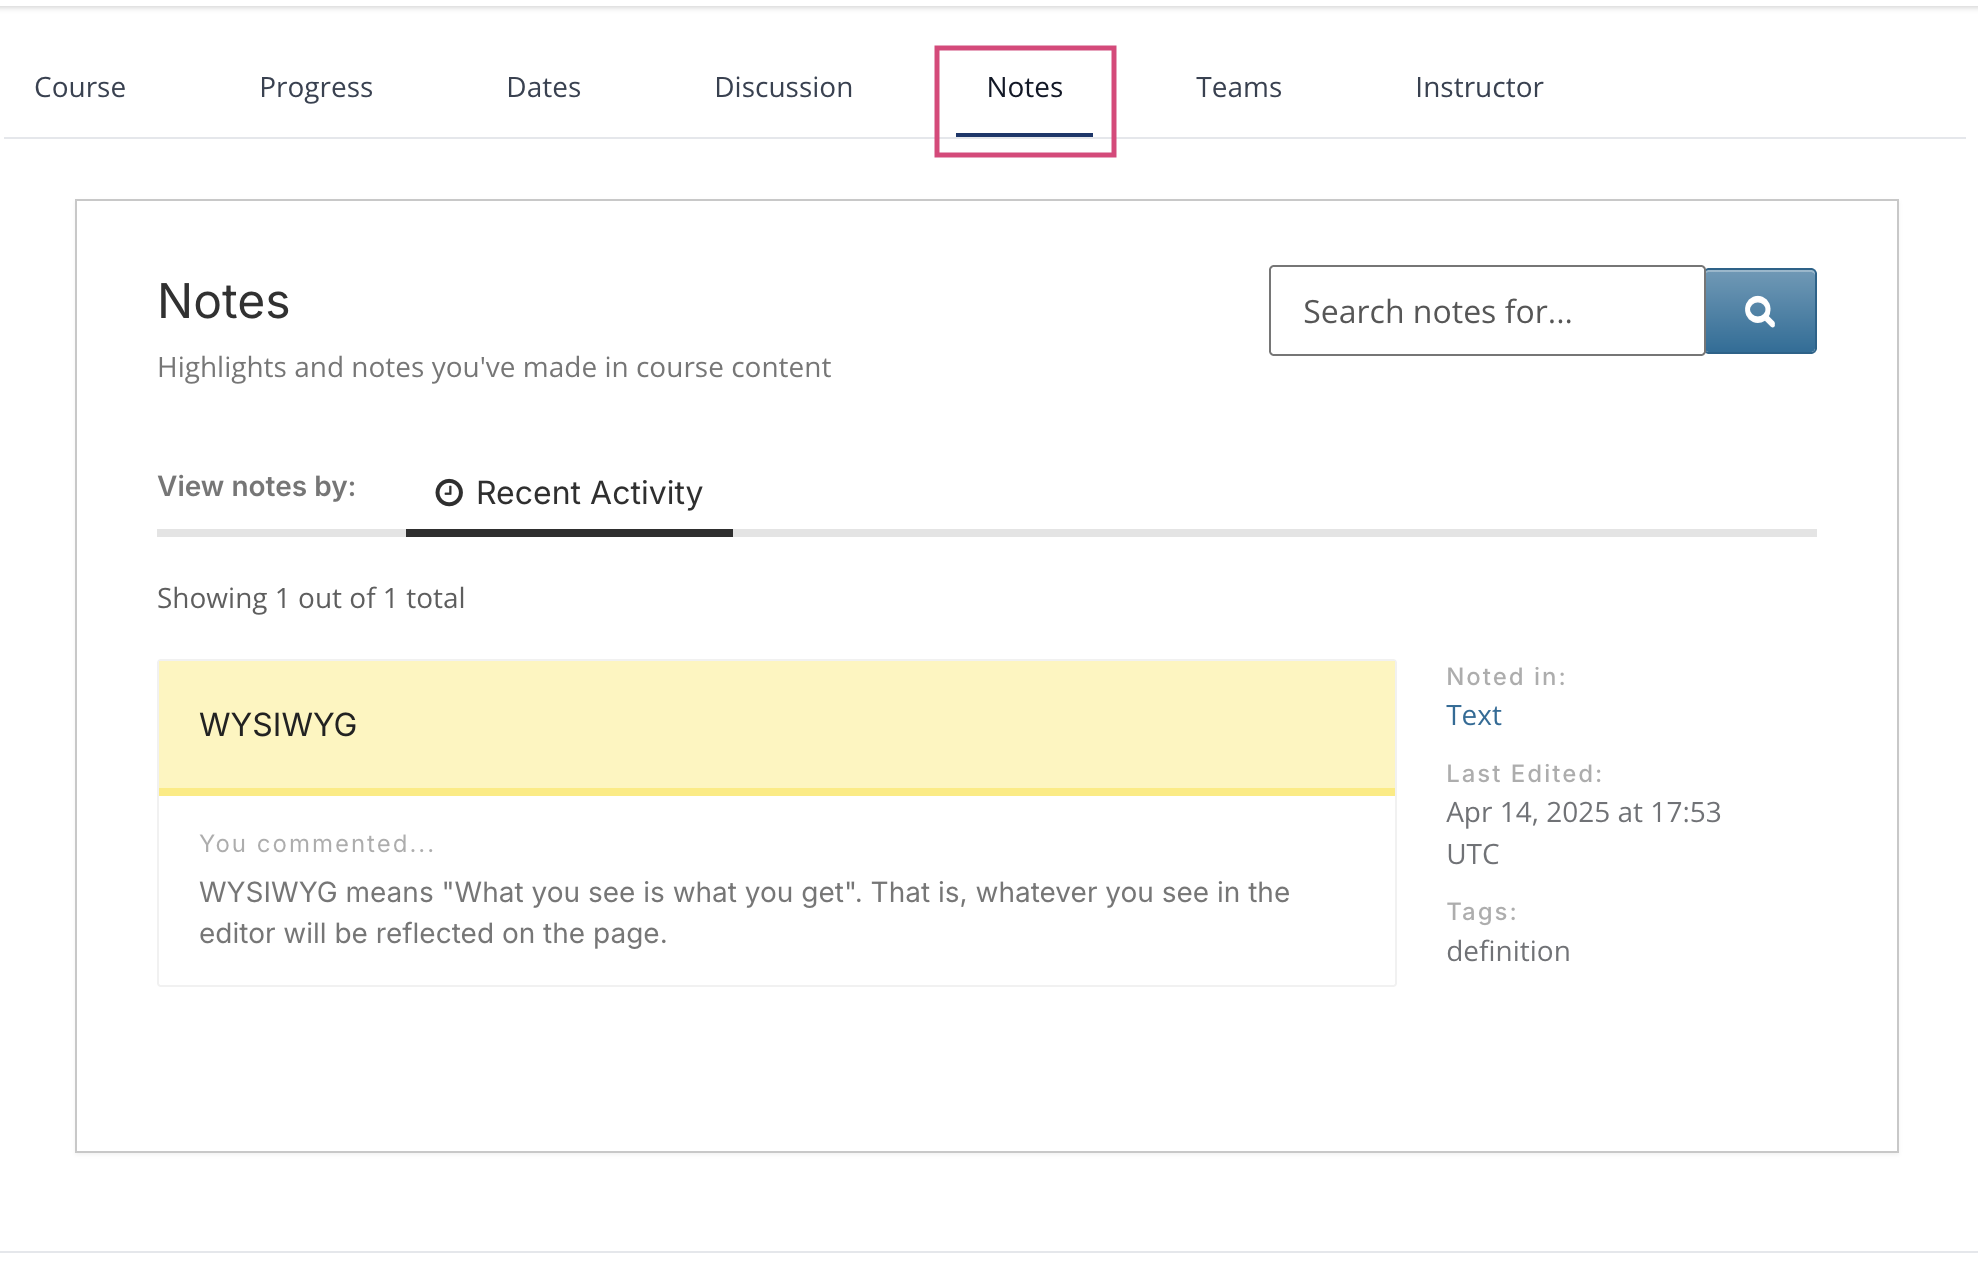1978x1262 pixels.
Task: Click the note comment text
Action: pos(743,912)
